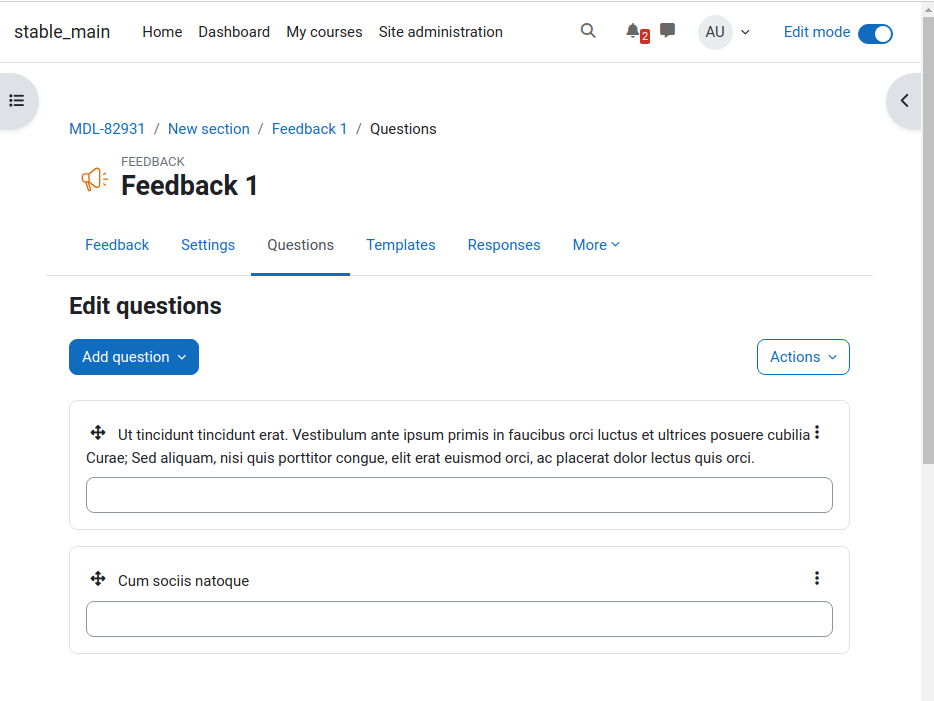This screenshot has width=934, height=701.
Task: Toggle Edit mode switch off
Action: pyautogui.click(x=875, y=34)
